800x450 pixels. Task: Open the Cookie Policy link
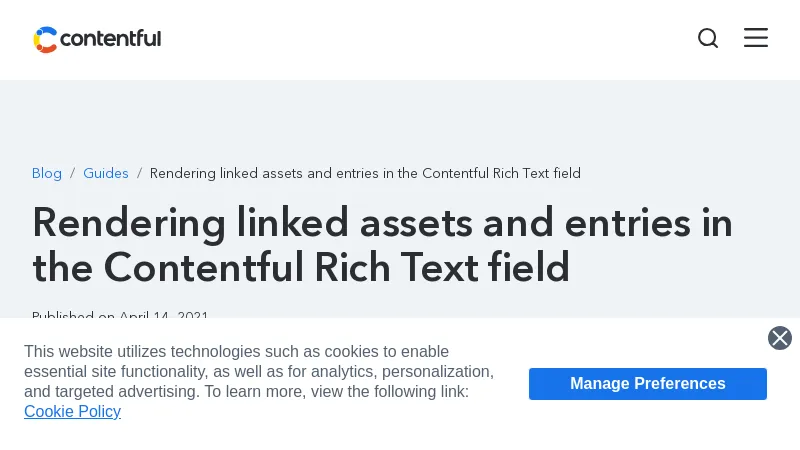click(x=72, y=411)
